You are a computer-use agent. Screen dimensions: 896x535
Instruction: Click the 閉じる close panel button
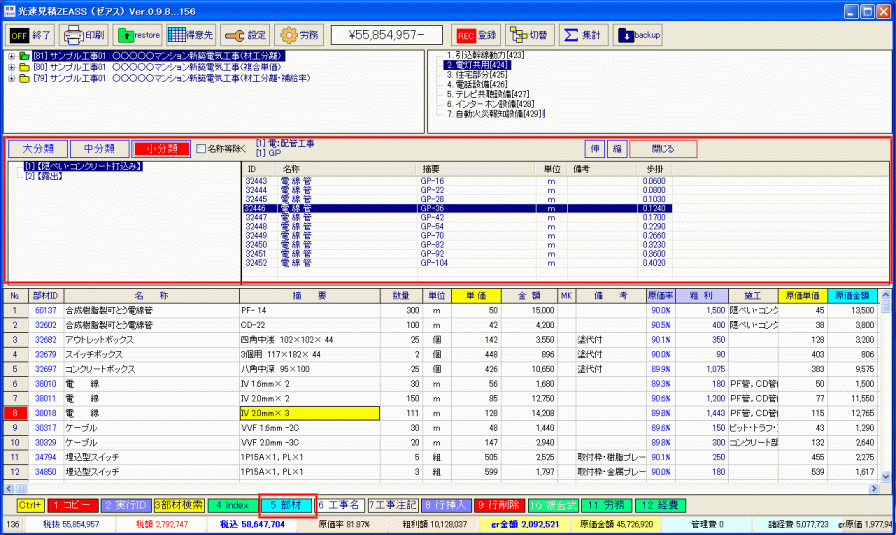[x=663, y=149]
